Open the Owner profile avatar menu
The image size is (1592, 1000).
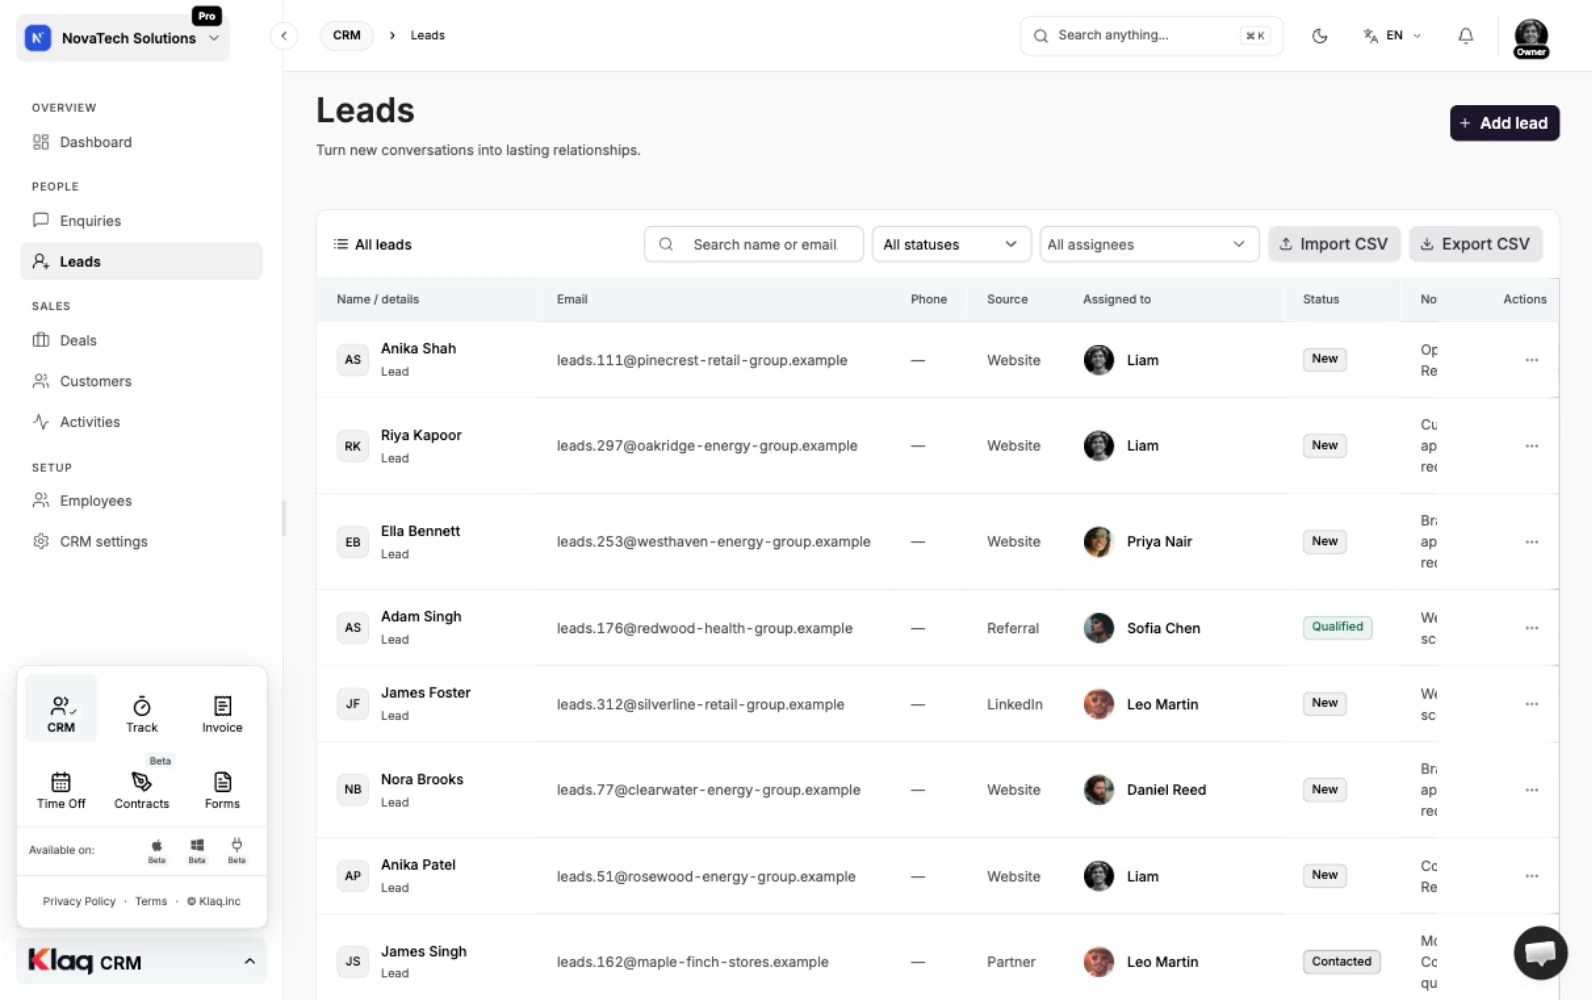[1531, 38]
